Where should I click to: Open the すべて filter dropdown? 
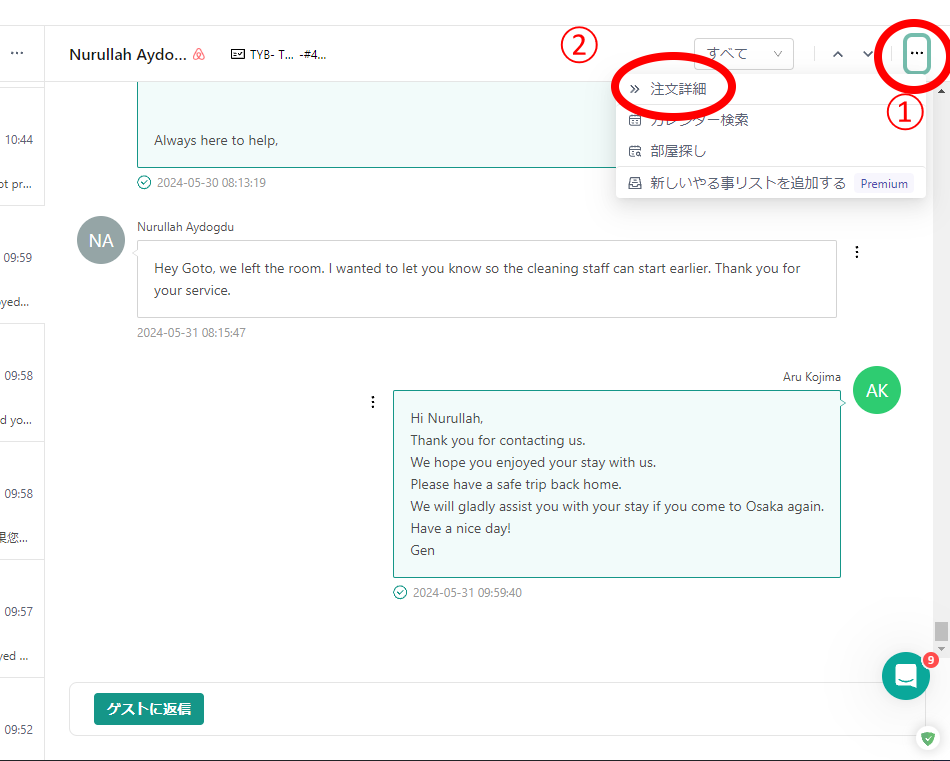pos(743,54)
